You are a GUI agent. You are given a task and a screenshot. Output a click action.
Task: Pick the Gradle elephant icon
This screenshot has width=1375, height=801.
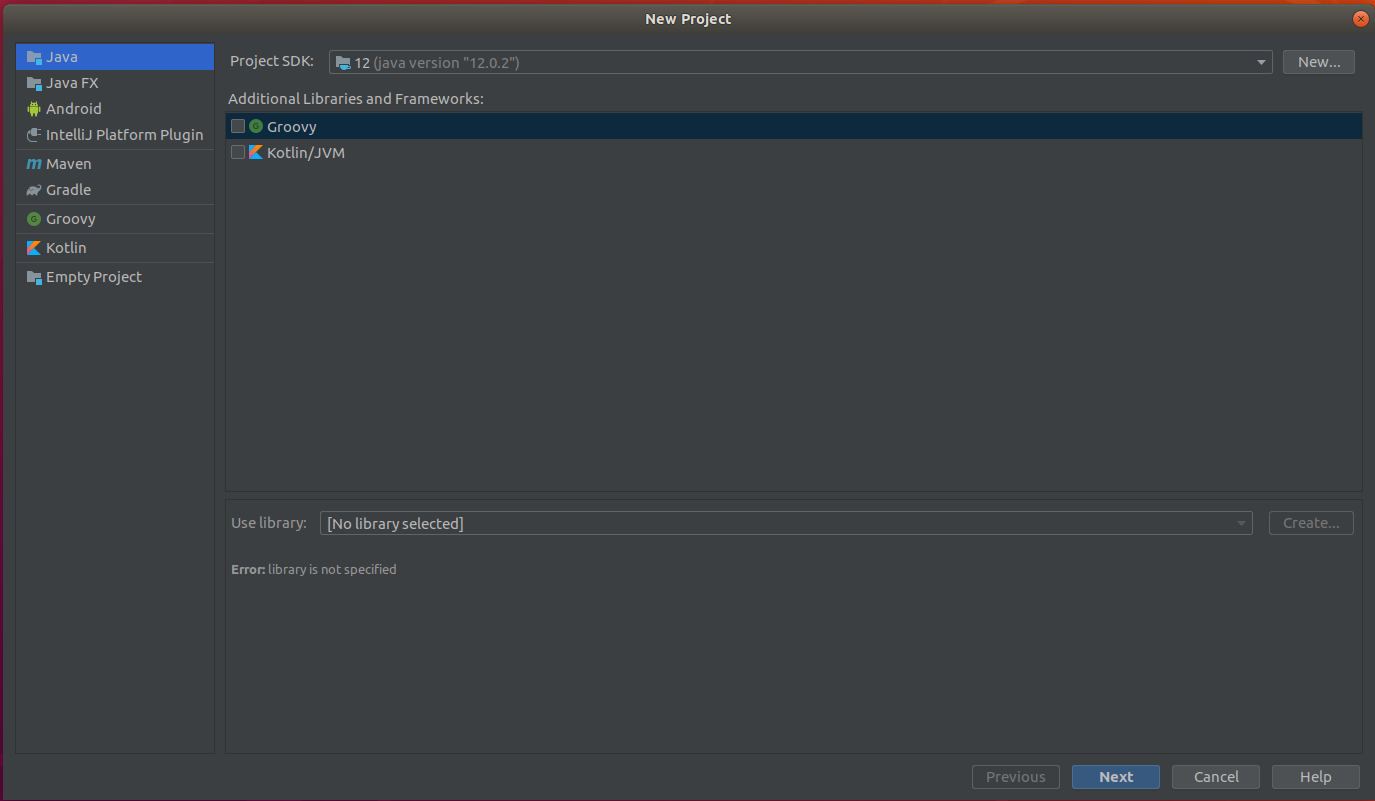tap(34, 190)
